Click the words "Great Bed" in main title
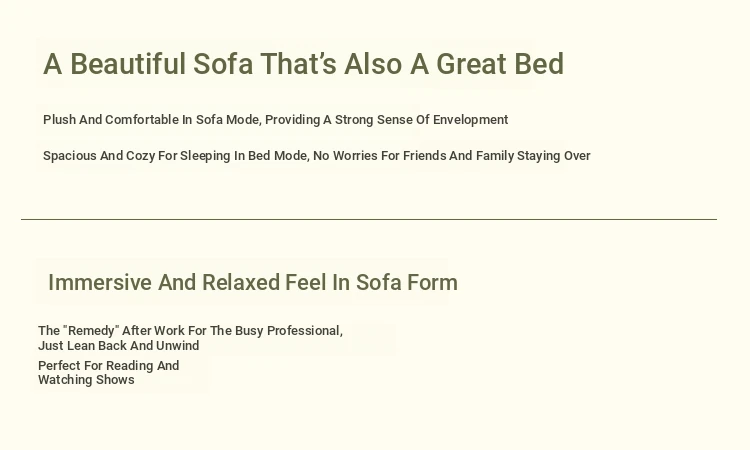The image size is (750, 450). [x=500, y=64]
